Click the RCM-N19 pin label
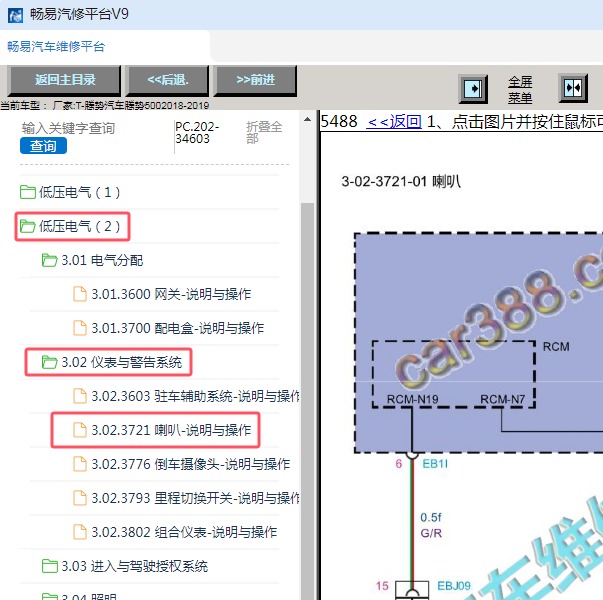Screen dimensions: 603x600 pos(413,399)
